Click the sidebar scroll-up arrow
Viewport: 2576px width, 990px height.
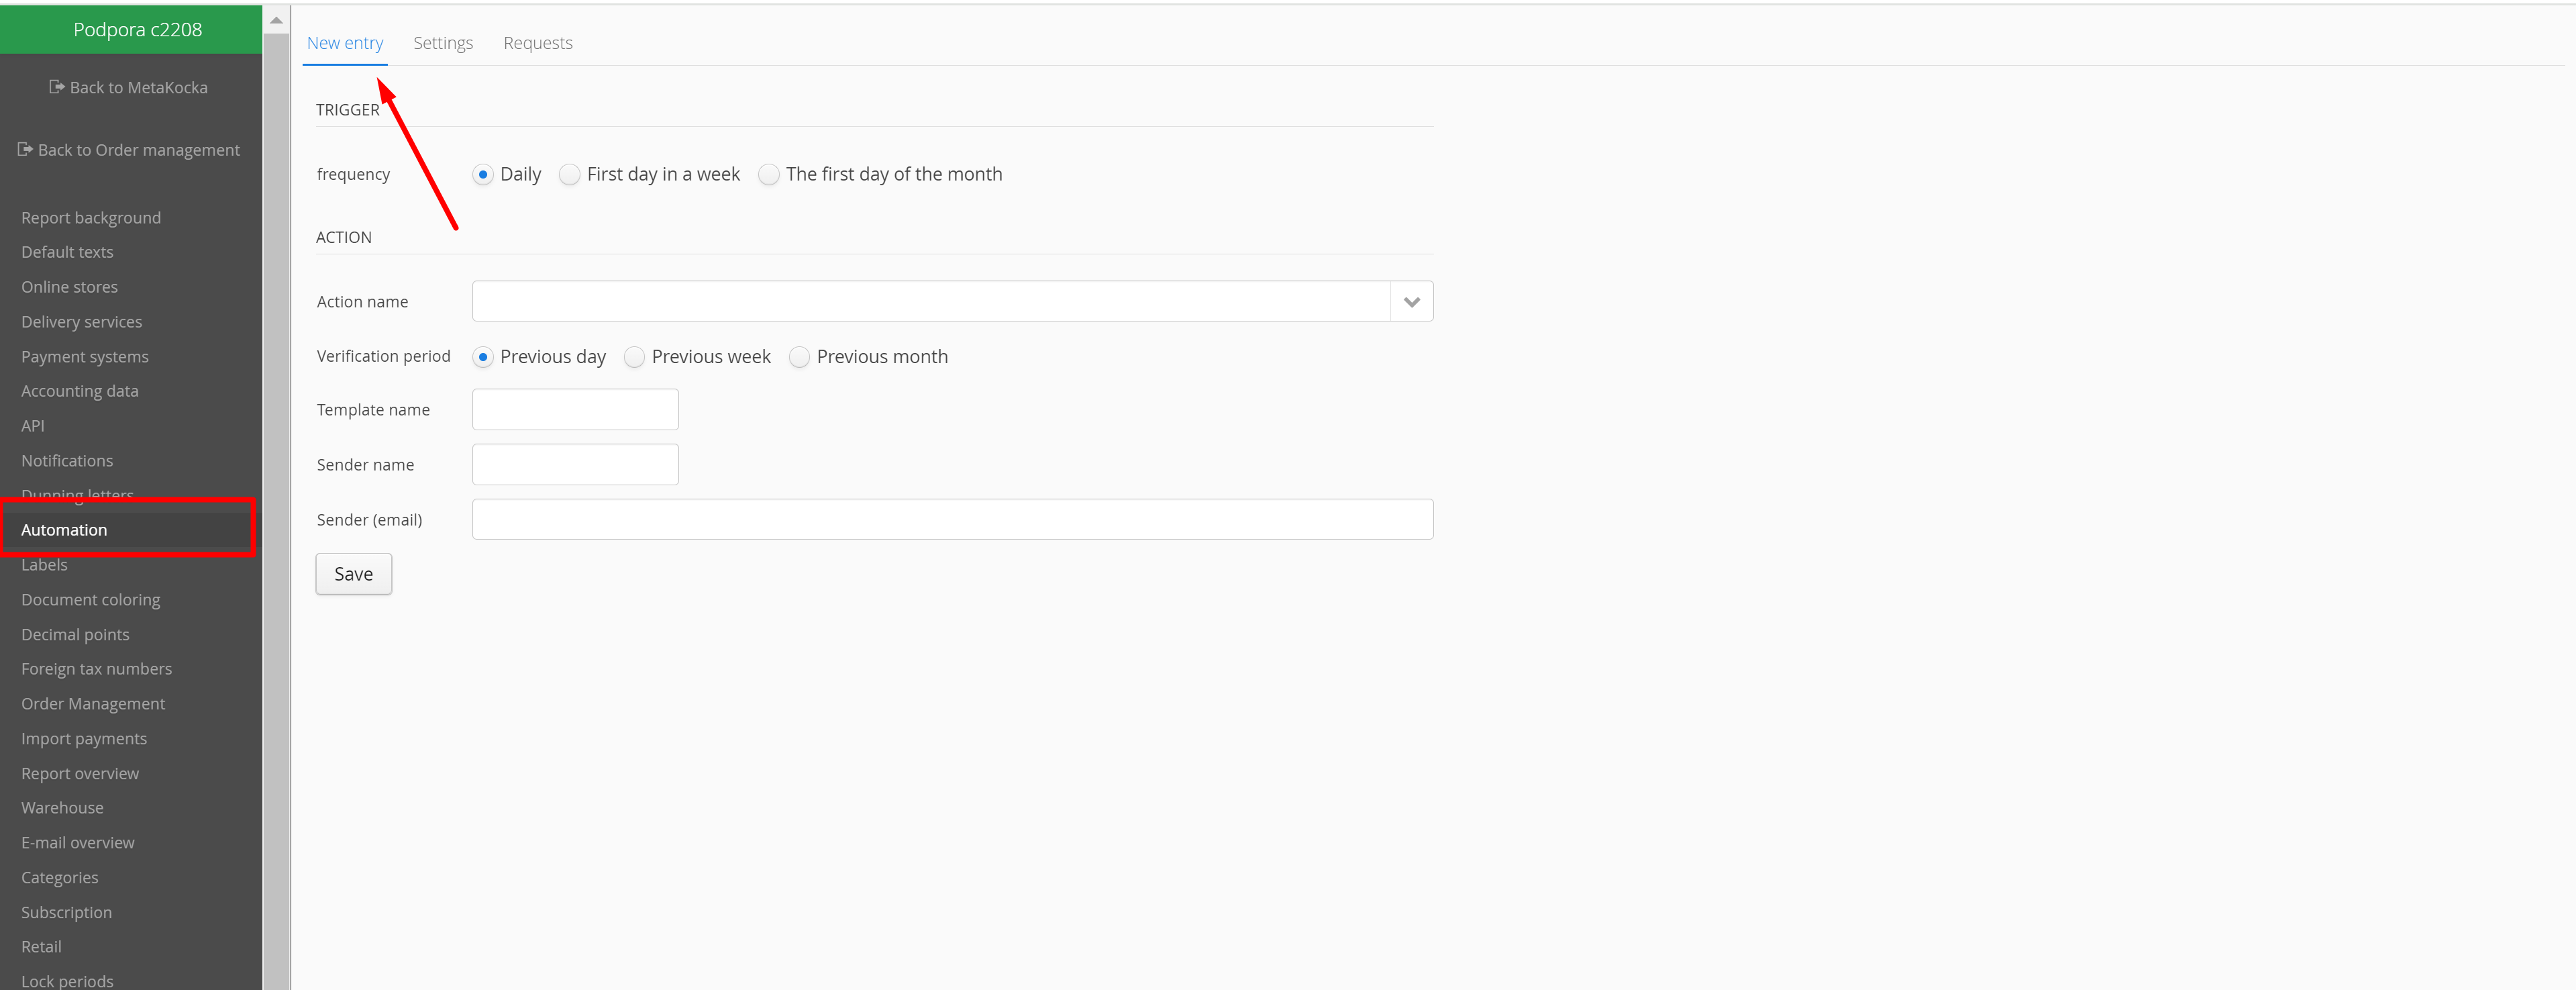pos(276,20)
